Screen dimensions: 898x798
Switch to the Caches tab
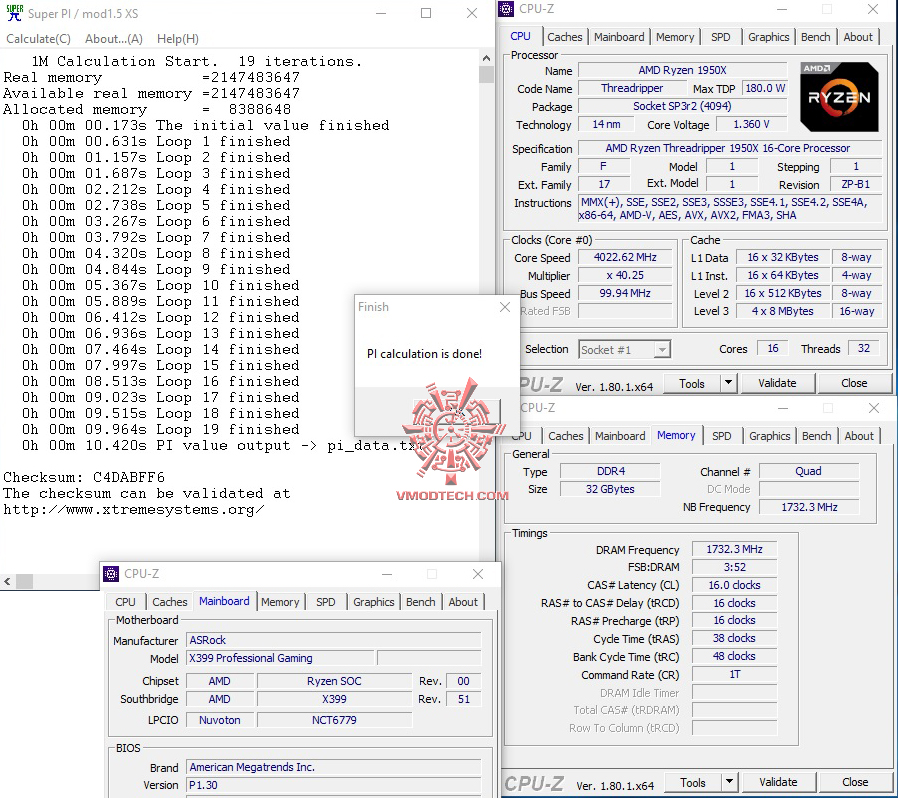(x=565, y=36)
